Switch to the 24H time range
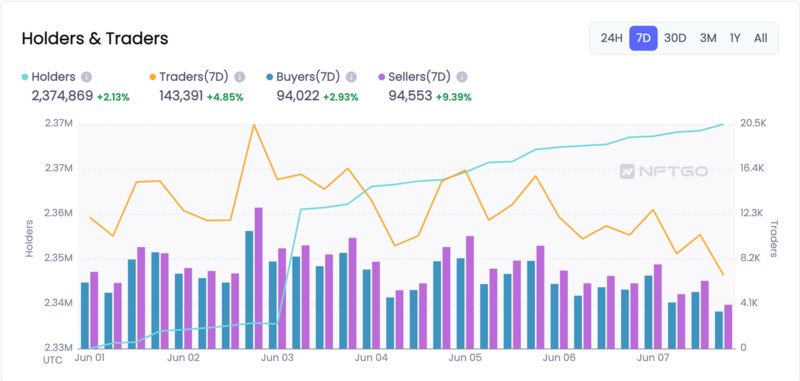800x381 pixels. point(611,38)
